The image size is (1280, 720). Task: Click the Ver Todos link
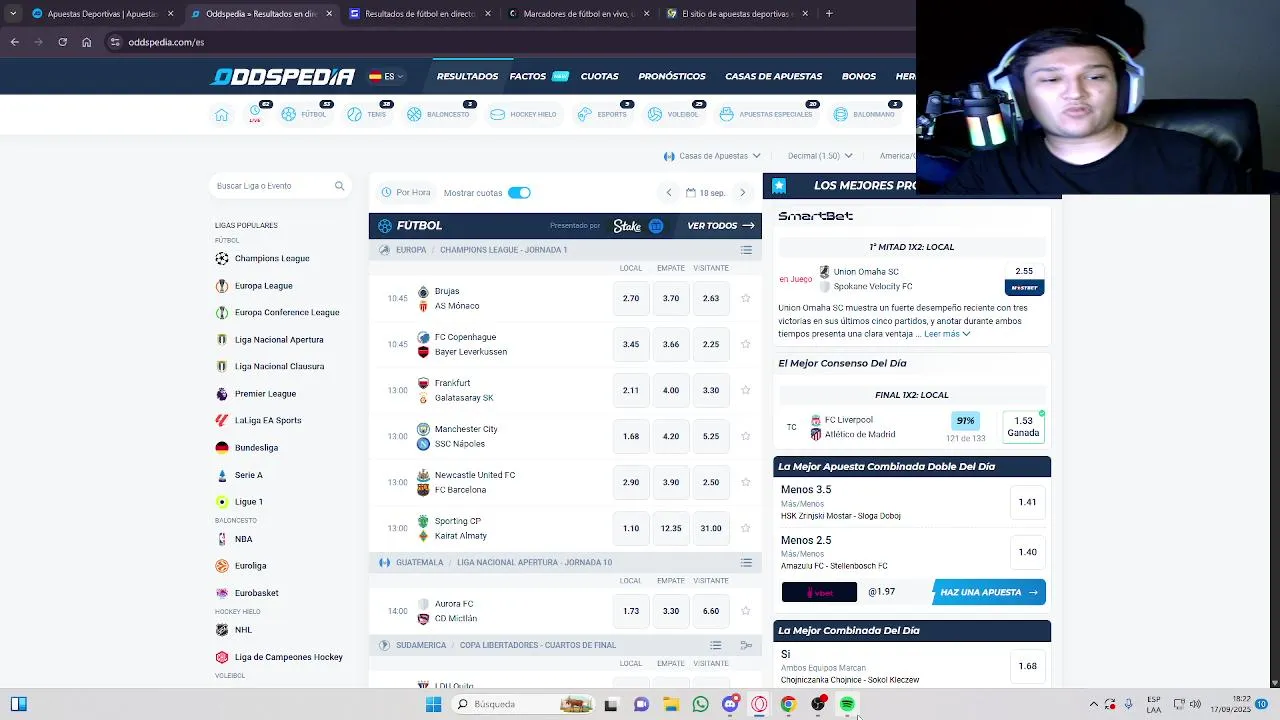pyautogui.click(x=721, y=226)
